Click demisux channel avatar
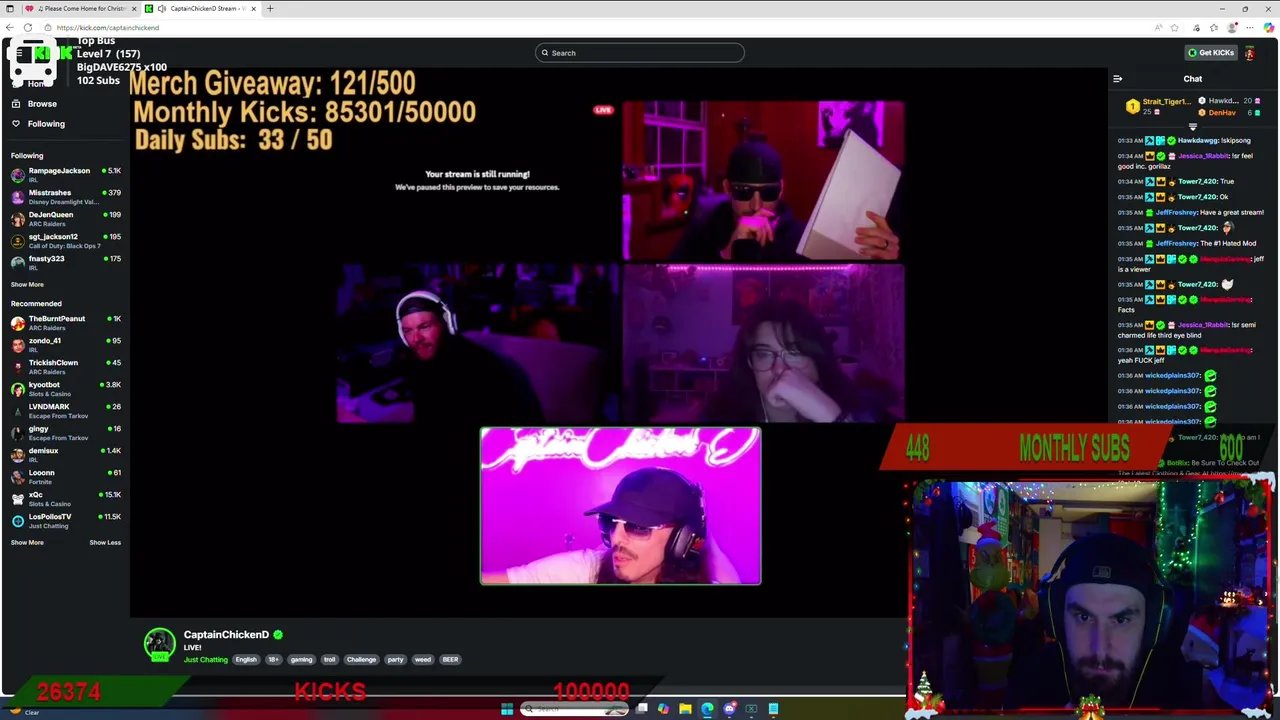1280x720 pixels. [17, 455]
